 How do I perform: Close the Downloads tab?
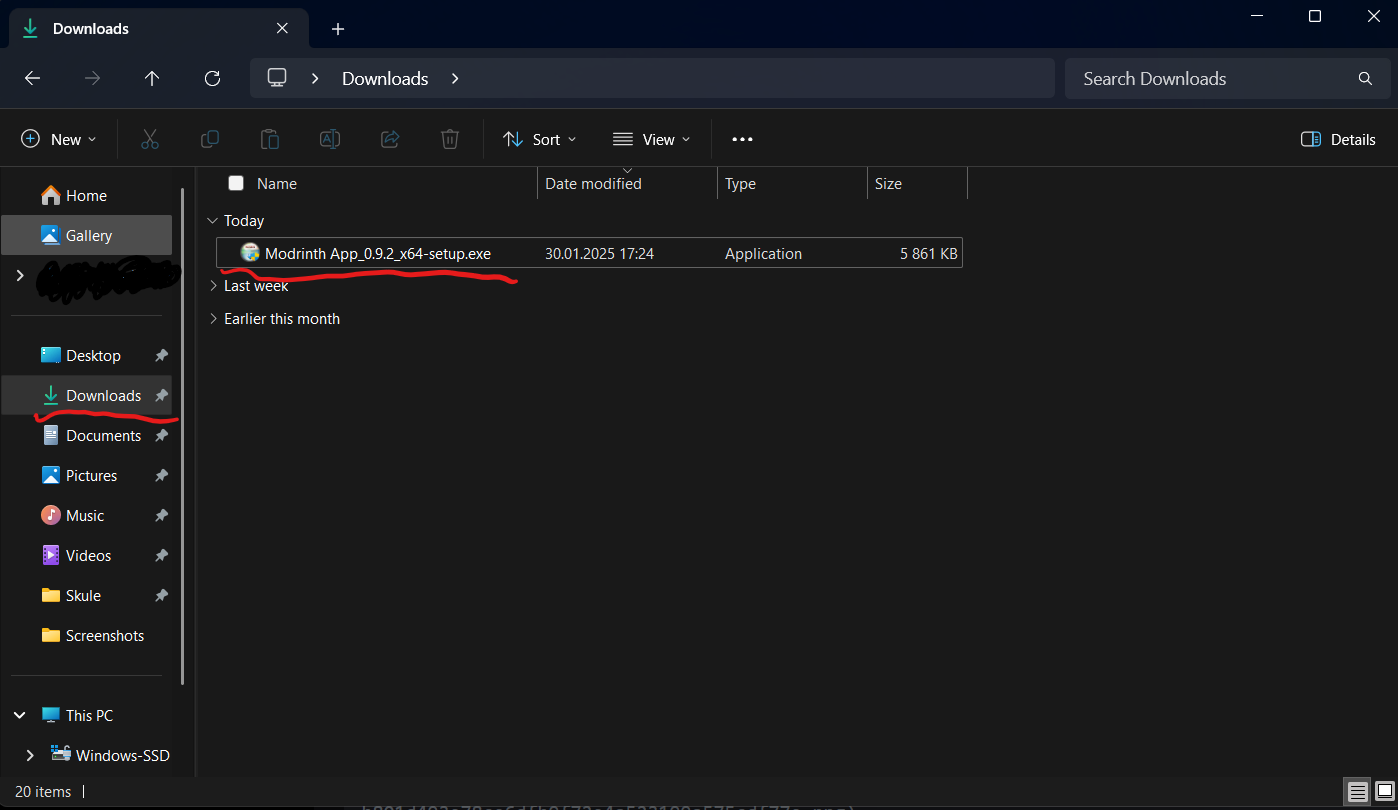click(282, 29)
